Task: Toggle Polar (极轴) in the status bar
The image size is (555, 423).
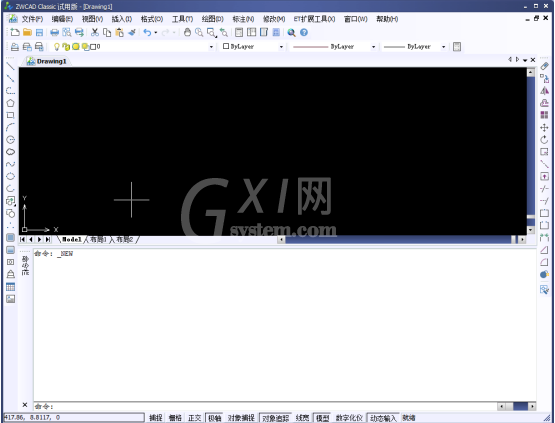Action: [x=214, y=418]
